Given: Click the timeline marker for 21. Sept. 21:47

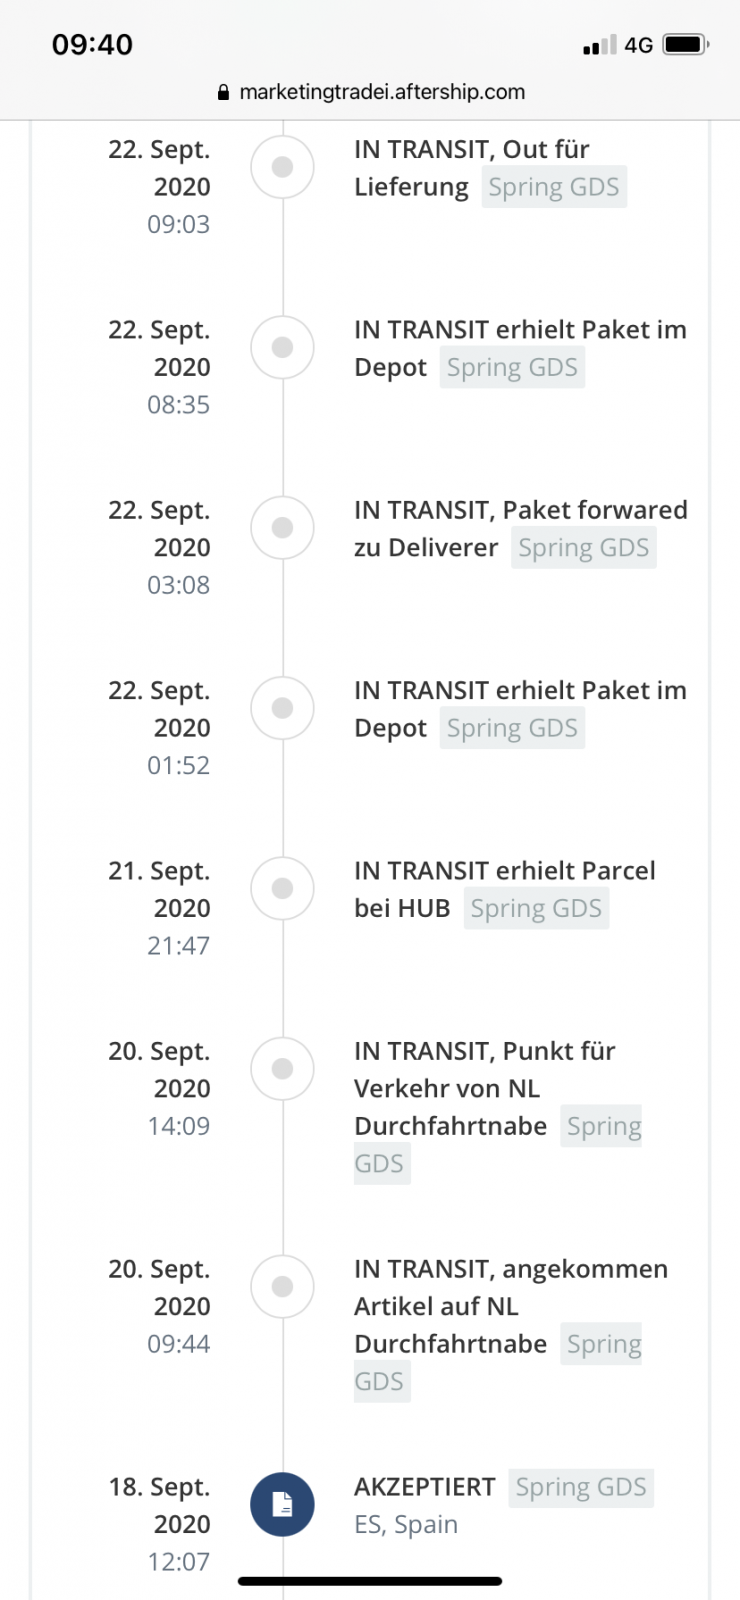Looking at the screenshot, I should pos(282,888).
